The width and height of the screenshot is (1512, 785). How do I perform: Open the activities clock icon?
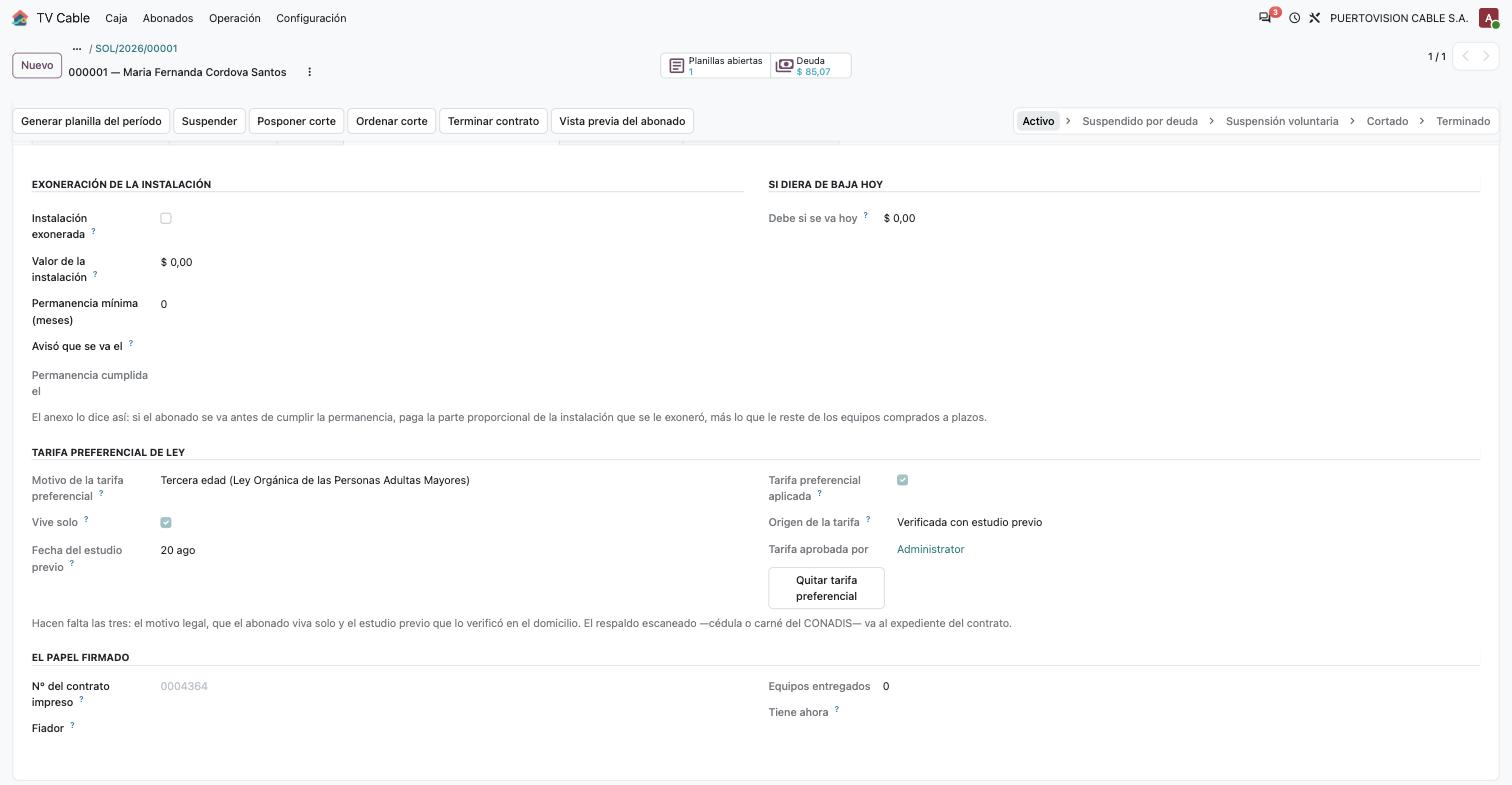point(1294,18)
